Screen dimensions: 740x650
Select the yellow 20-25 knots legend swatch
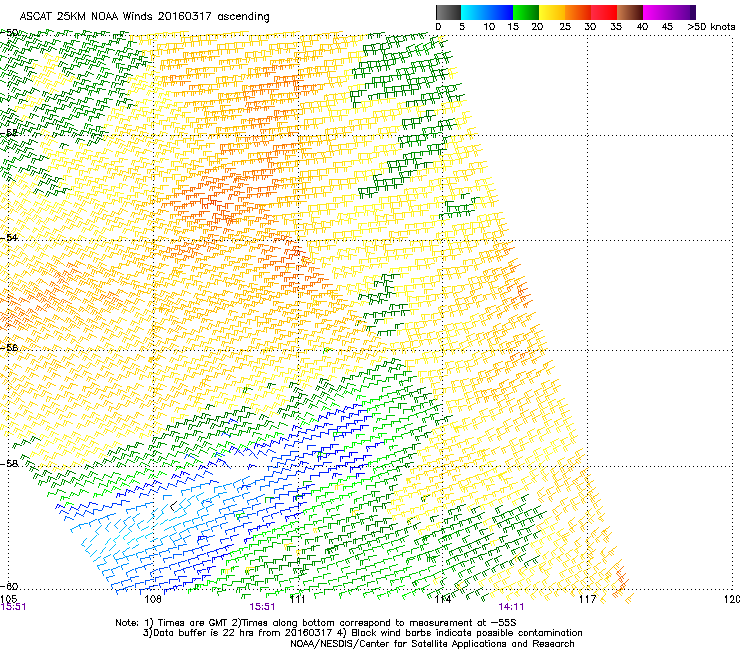point(552,12)
